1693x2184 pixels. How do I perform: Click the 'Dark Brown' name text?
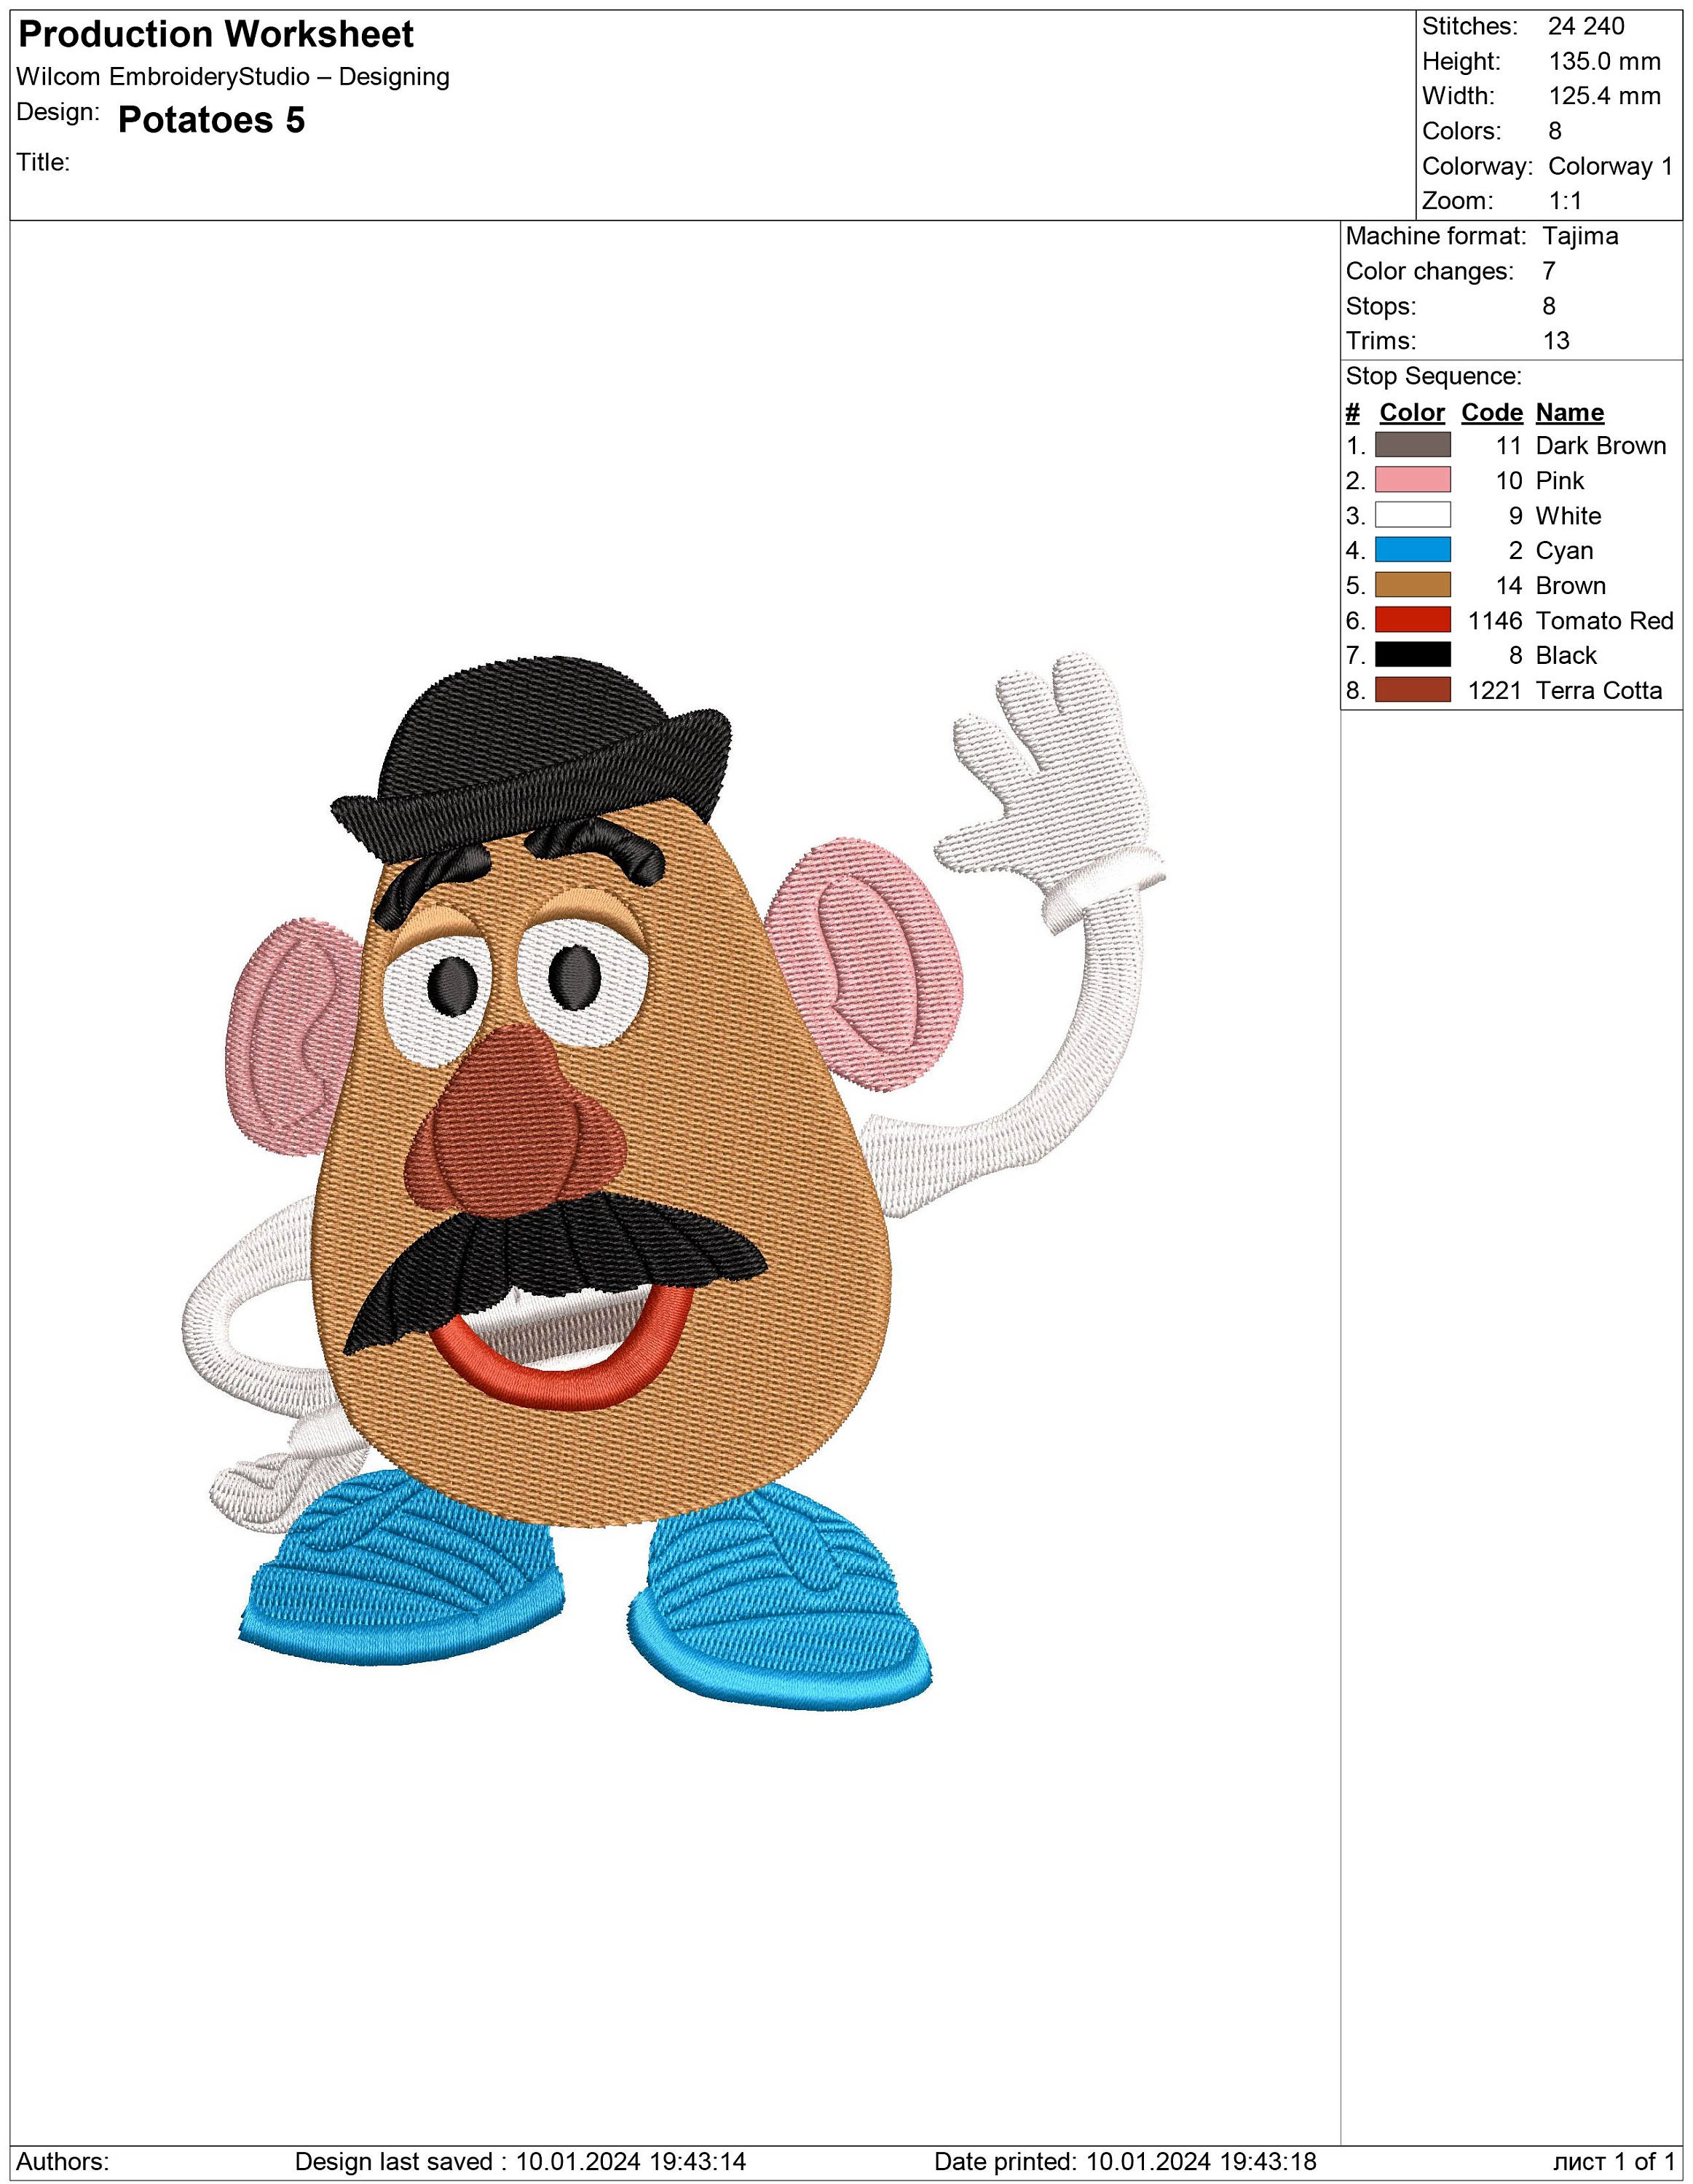click(x=1601, y=445)
